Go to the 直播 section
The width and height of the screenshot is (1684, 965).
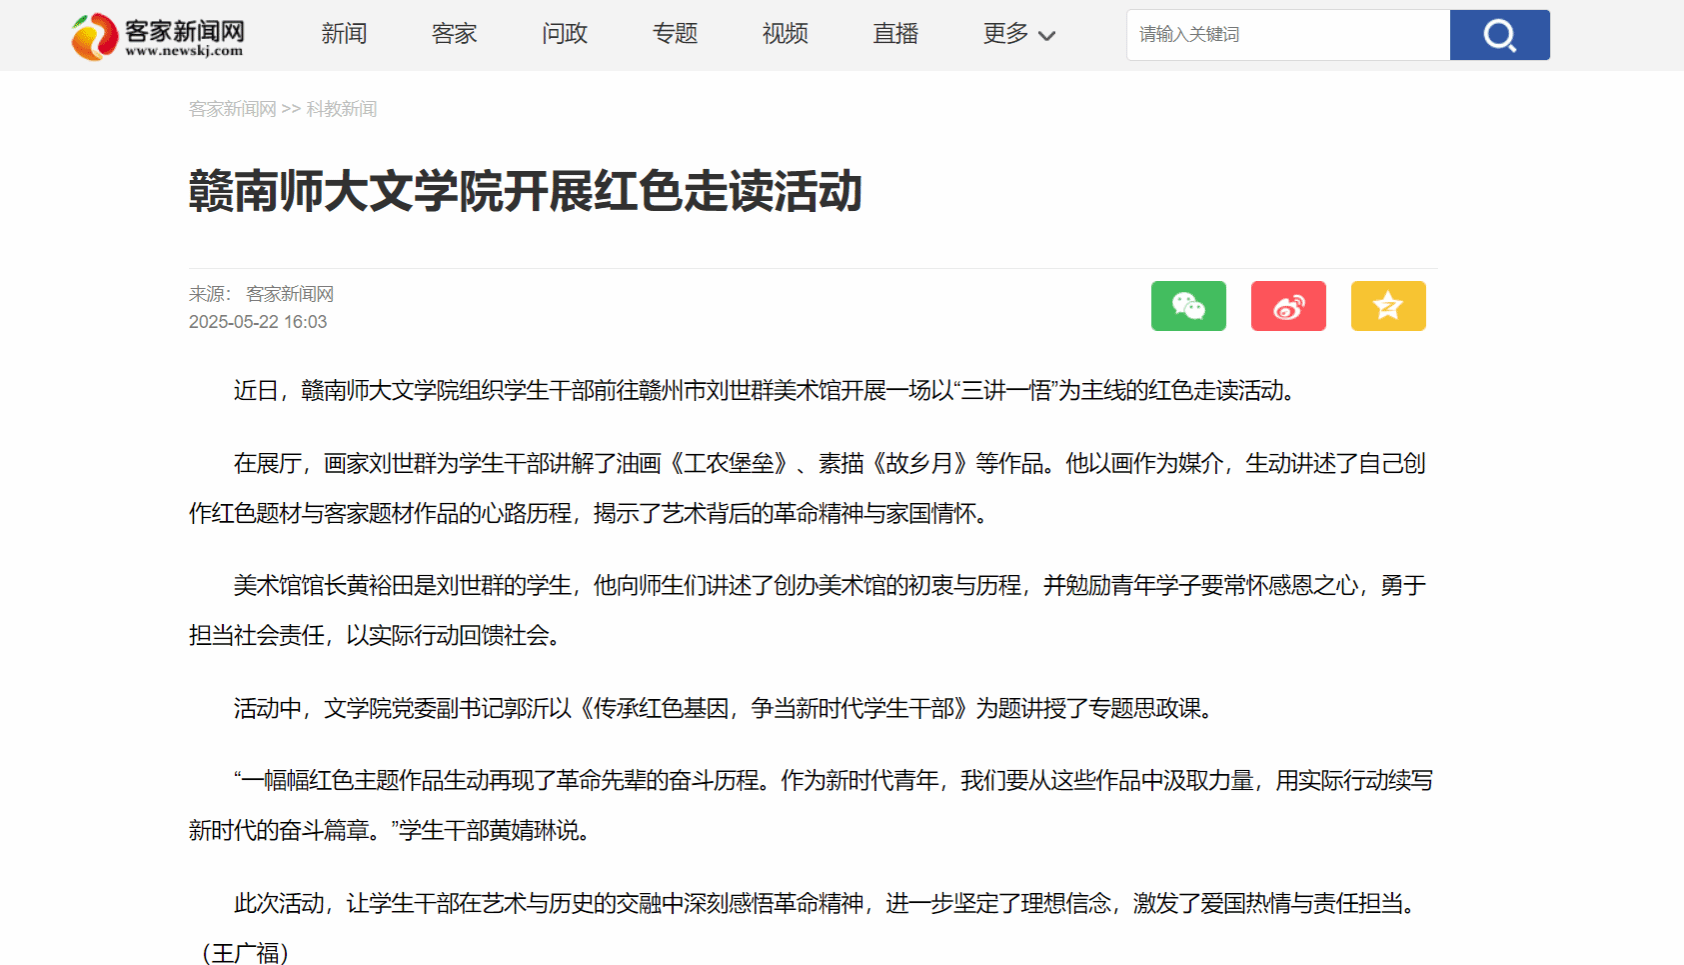[896, 34]
